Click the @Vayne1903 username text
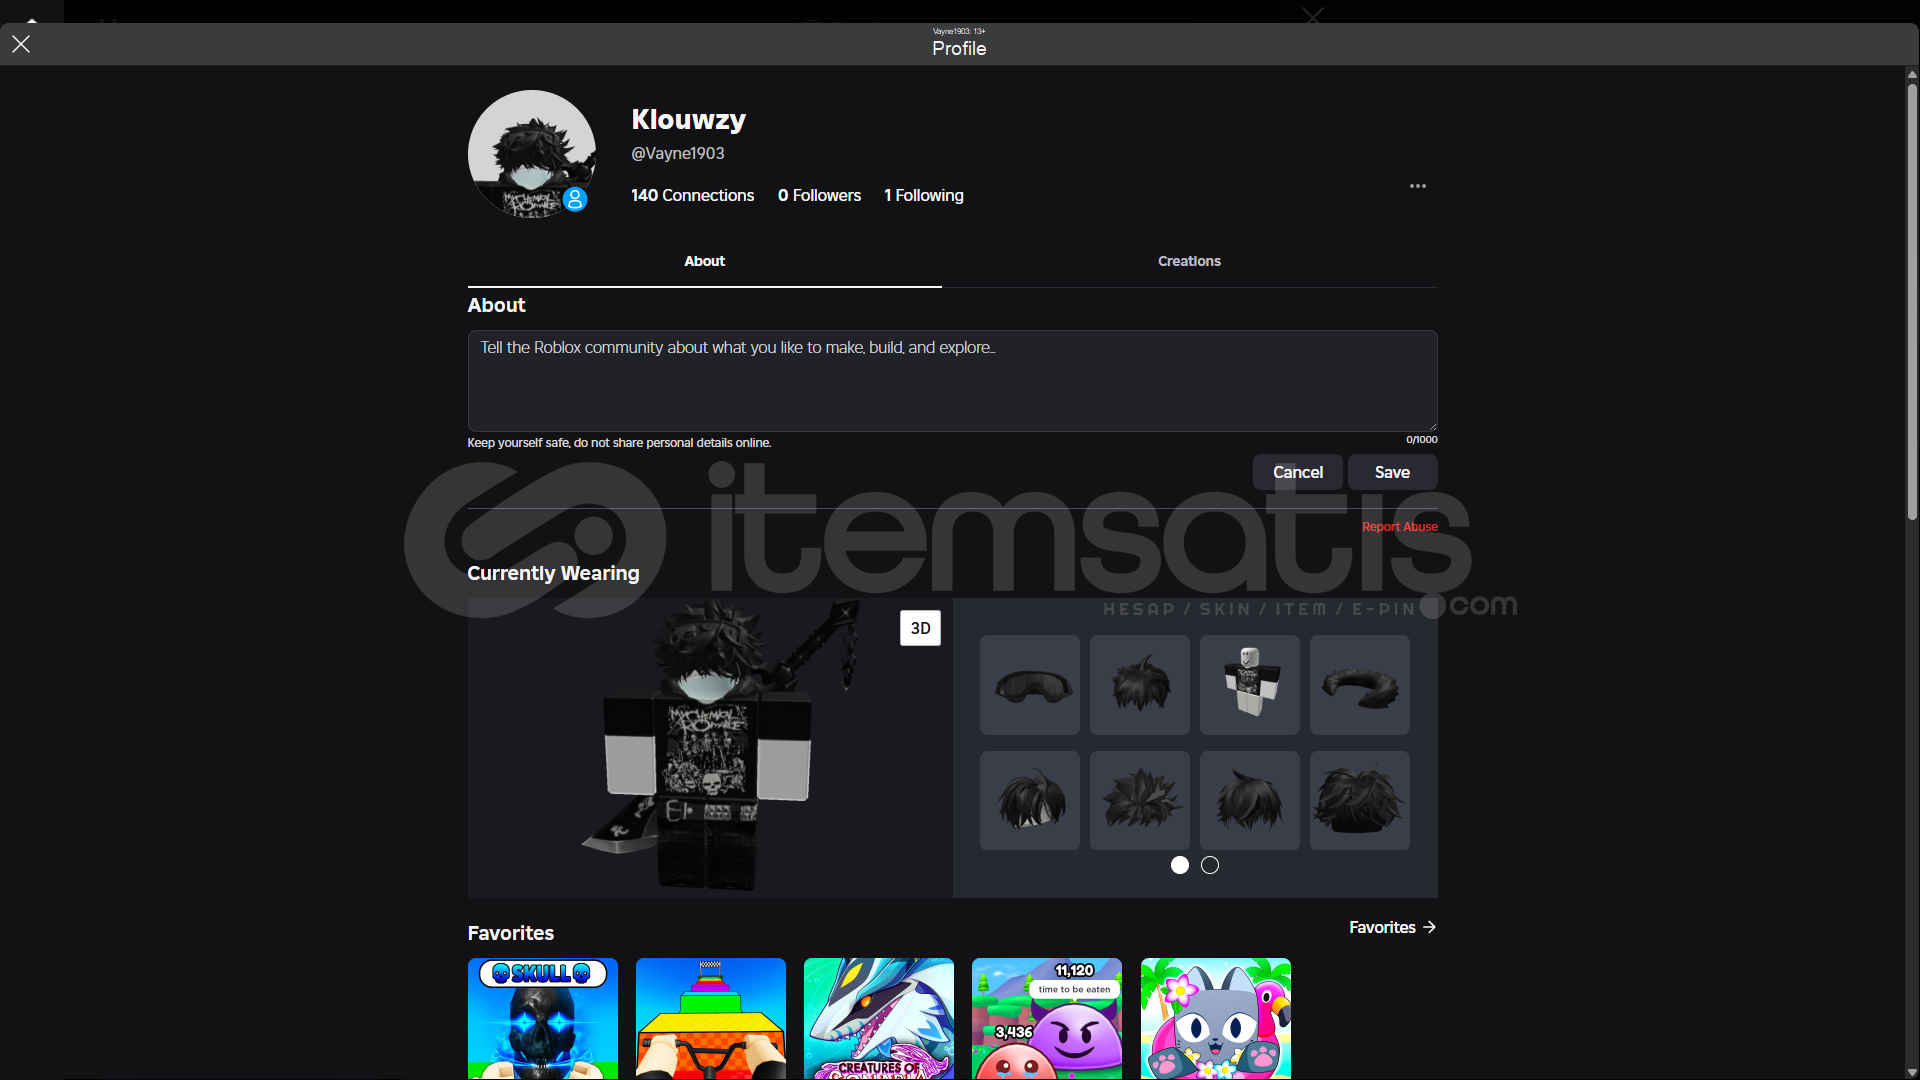 (678, 153)
